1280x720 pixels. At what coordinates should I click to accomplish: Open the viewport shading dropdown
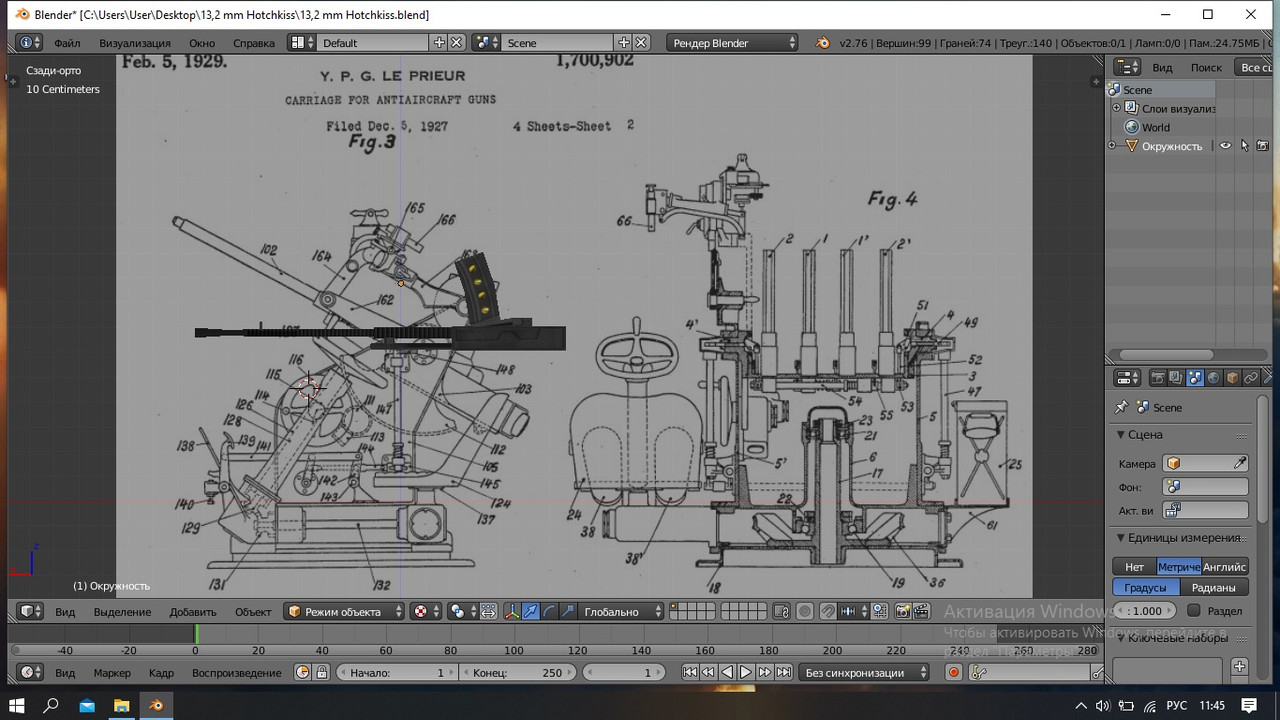point(426,612)
